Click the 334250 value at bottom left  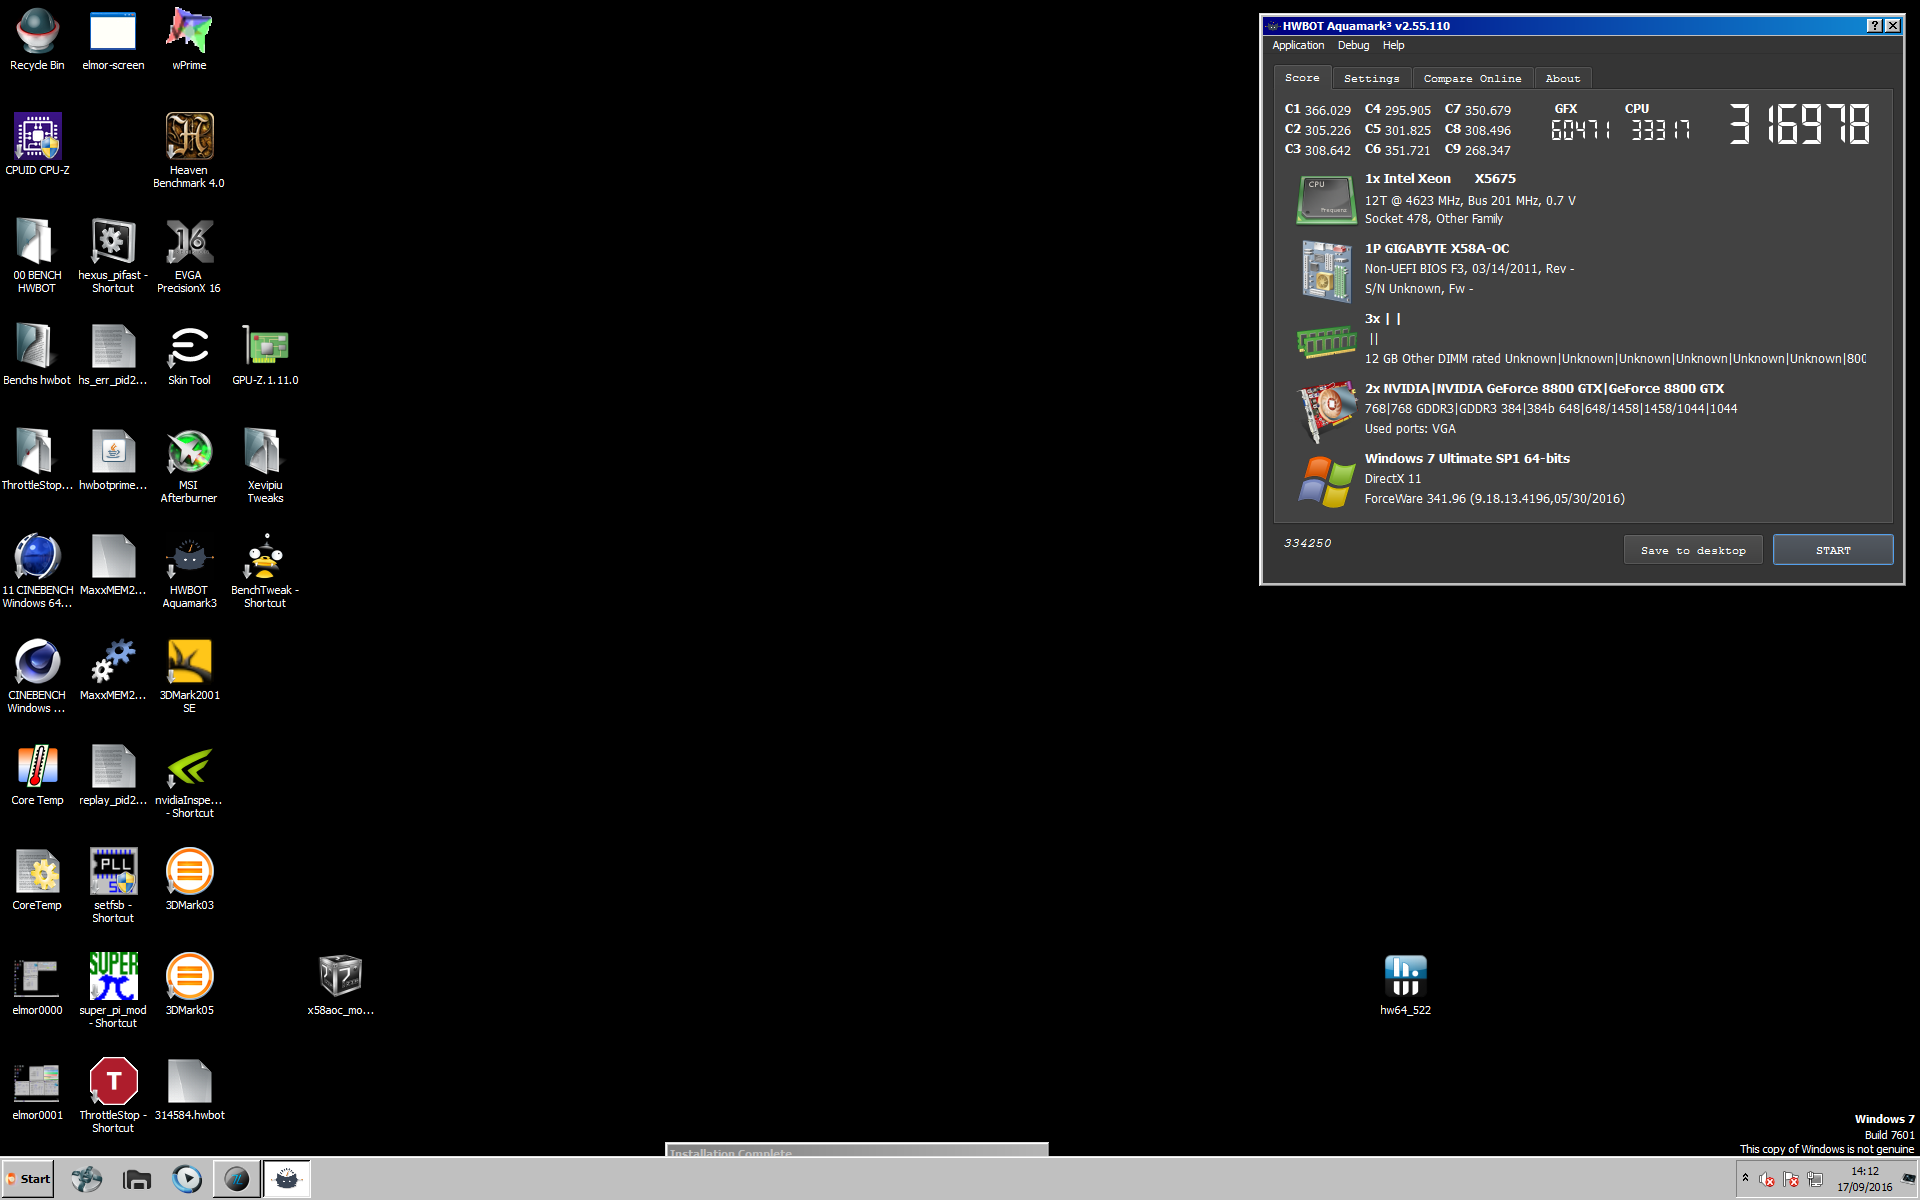tap(1307, 543)
